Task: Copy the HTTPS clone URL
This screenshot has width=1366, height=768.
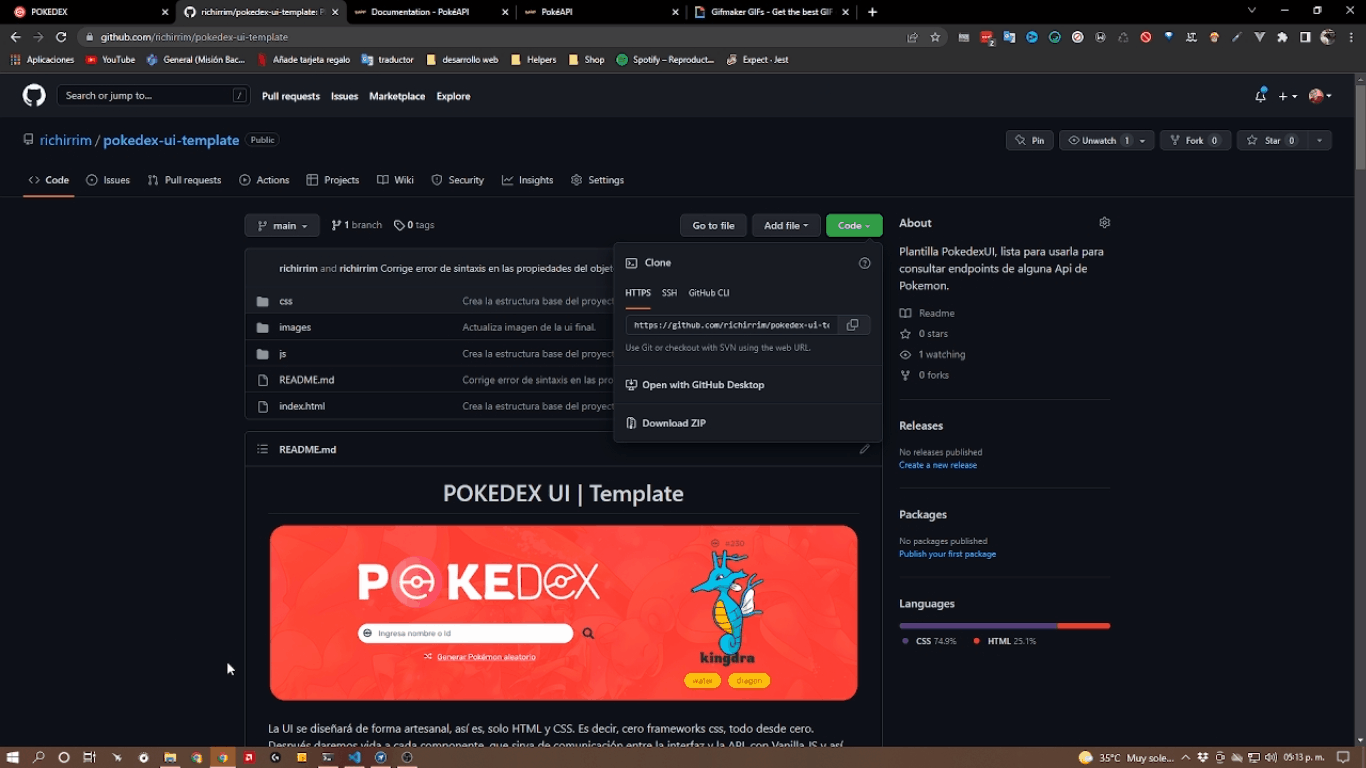Action: (x=852, y=325)
